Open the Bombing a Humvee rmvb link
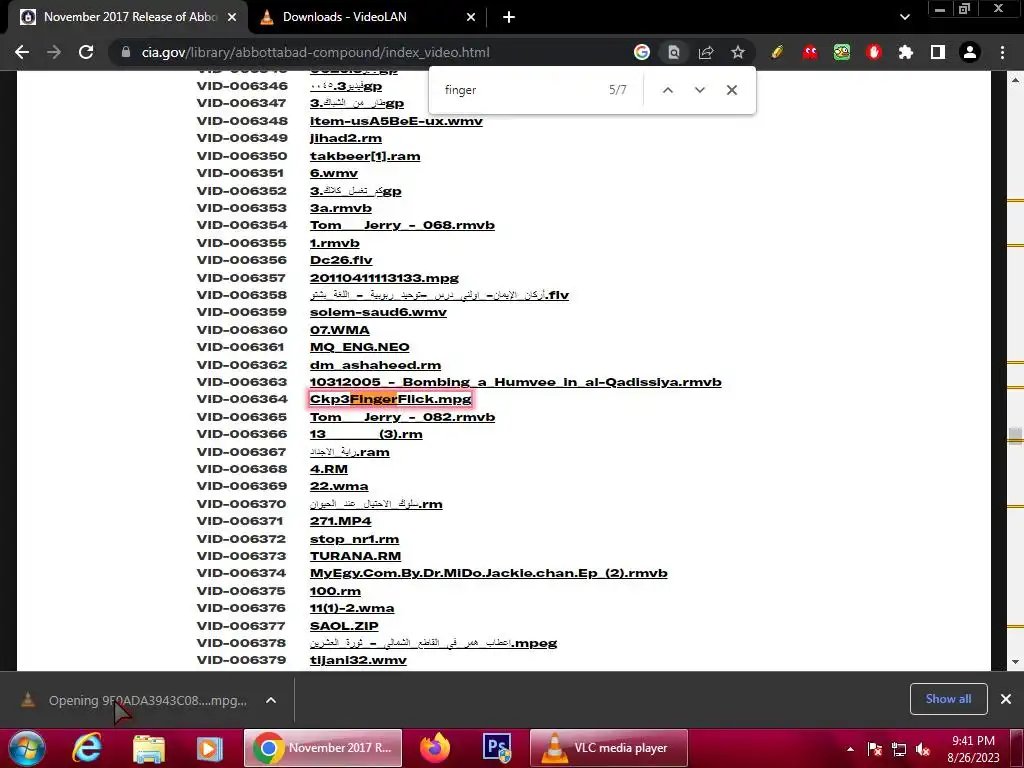Viewport: 1024px width, 768px height. tap(515, 382)
